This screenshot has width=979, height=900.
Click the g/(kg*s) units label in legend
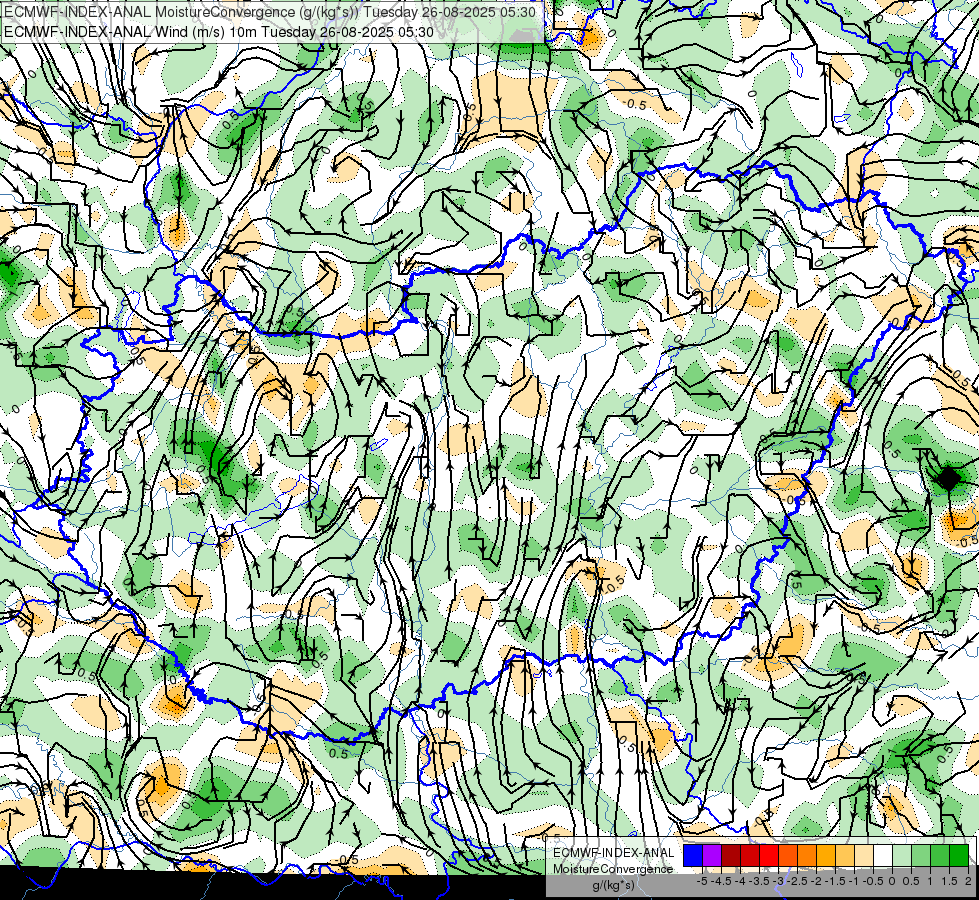coord(614,886)
